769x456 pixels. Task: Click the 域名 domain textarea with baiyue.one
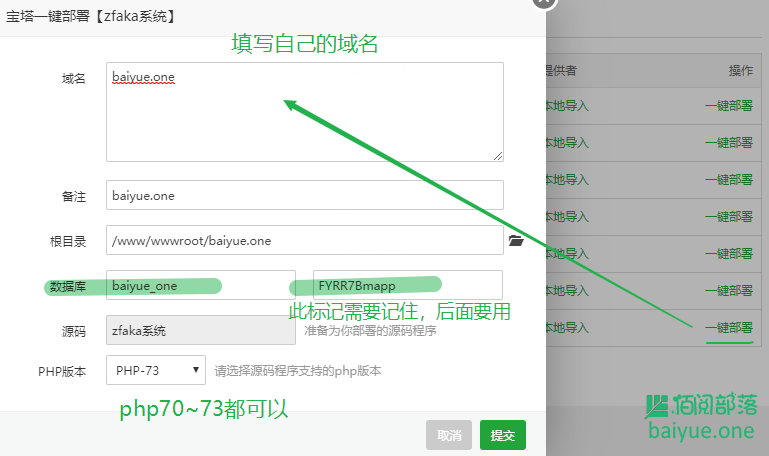pyautogui.click(x=305, y=112)
